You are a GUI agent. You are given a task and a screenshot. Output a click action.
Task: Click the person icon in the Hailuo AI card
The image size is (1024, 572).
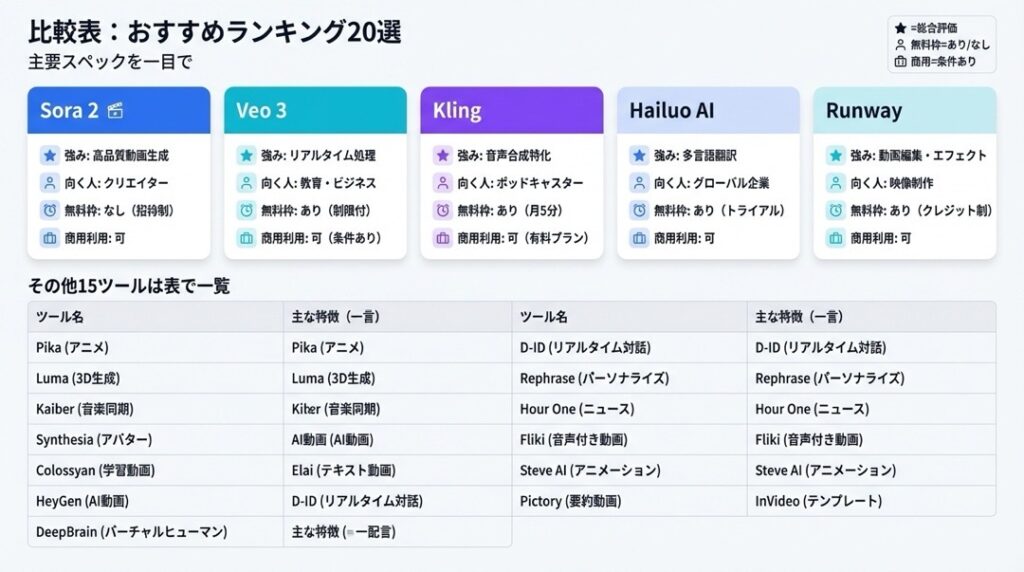638,183
